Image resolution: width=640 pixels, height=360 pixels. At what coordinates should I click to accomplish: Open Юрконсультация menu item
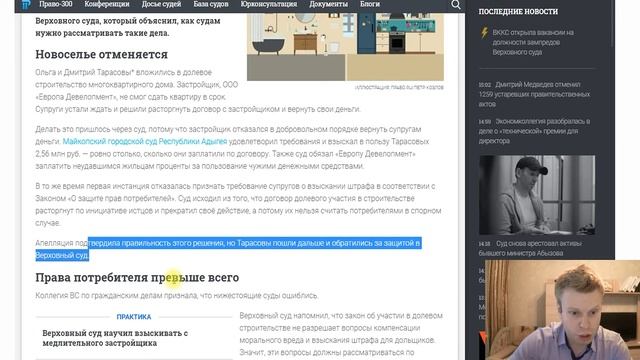click(269, 4)
